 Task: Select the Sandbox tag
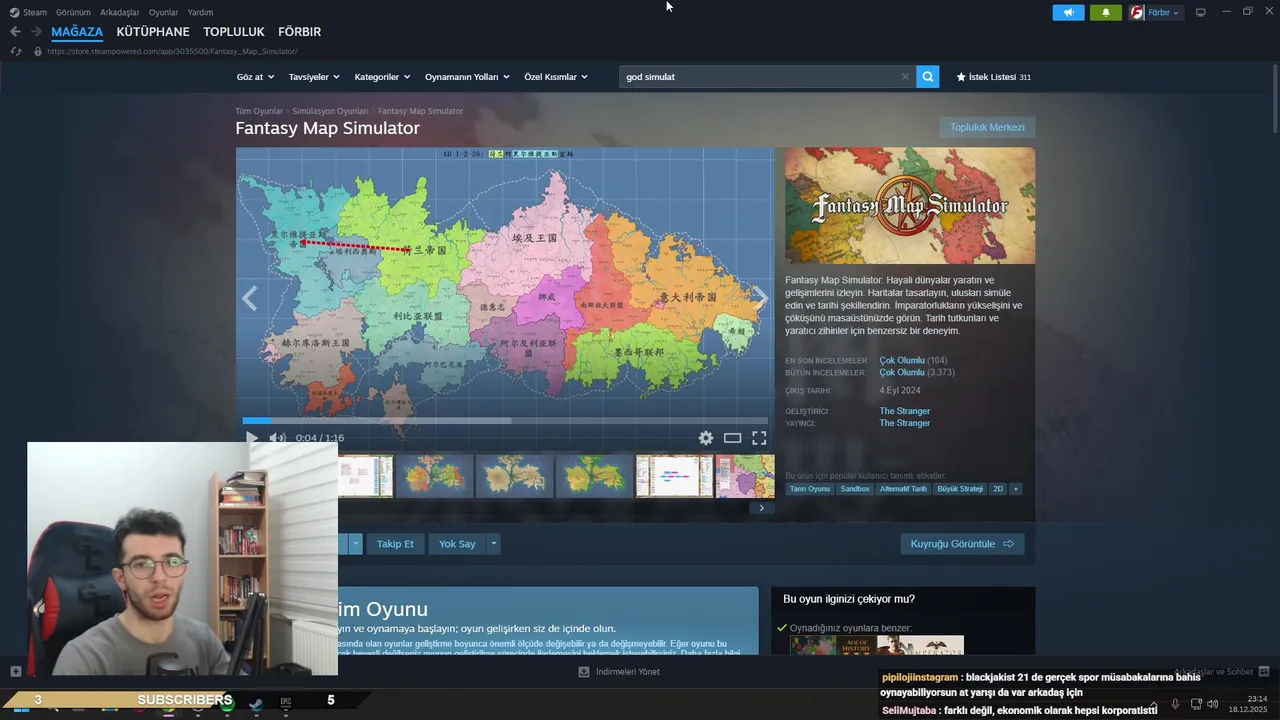[x=855, y=489]
